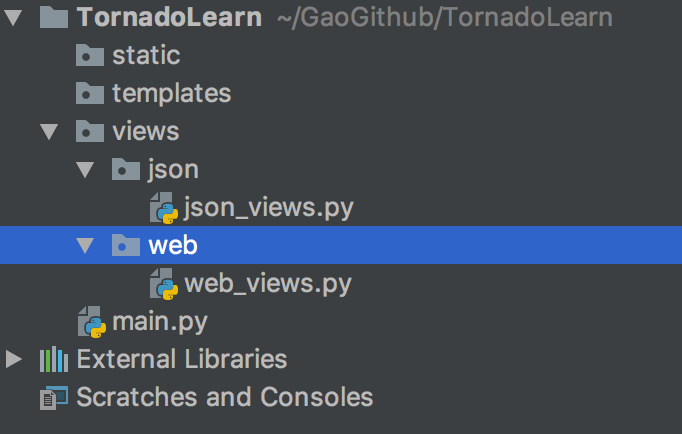This screenshot has height=434, width=682.
Task: Collapse the TornadoLearn project root
Action: tap(12, 18)
